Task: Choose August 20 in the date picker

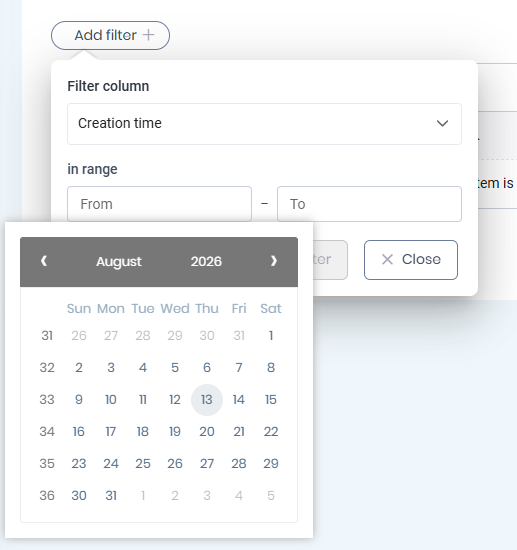Action: coord(207,432)
